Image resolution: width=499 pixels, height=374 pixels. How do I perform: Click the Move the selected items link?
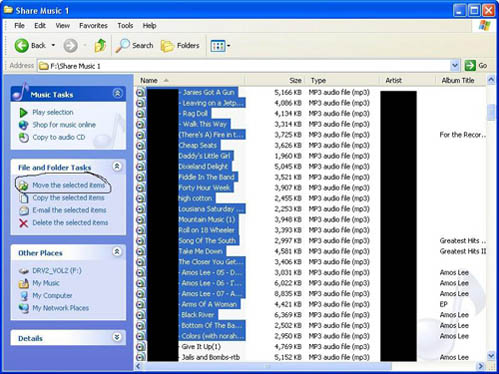pyautogui.click(x=69, y=185)
